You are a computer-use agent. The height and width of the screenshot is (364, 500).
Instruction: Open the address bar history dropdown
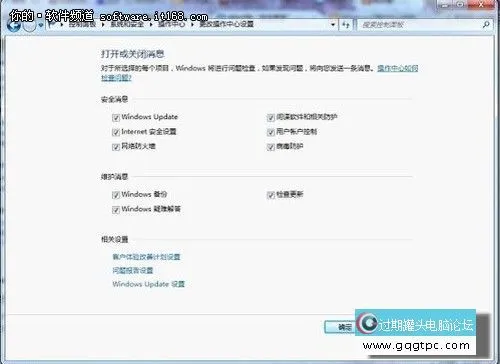pyautogui.click(x=333, y=25)
